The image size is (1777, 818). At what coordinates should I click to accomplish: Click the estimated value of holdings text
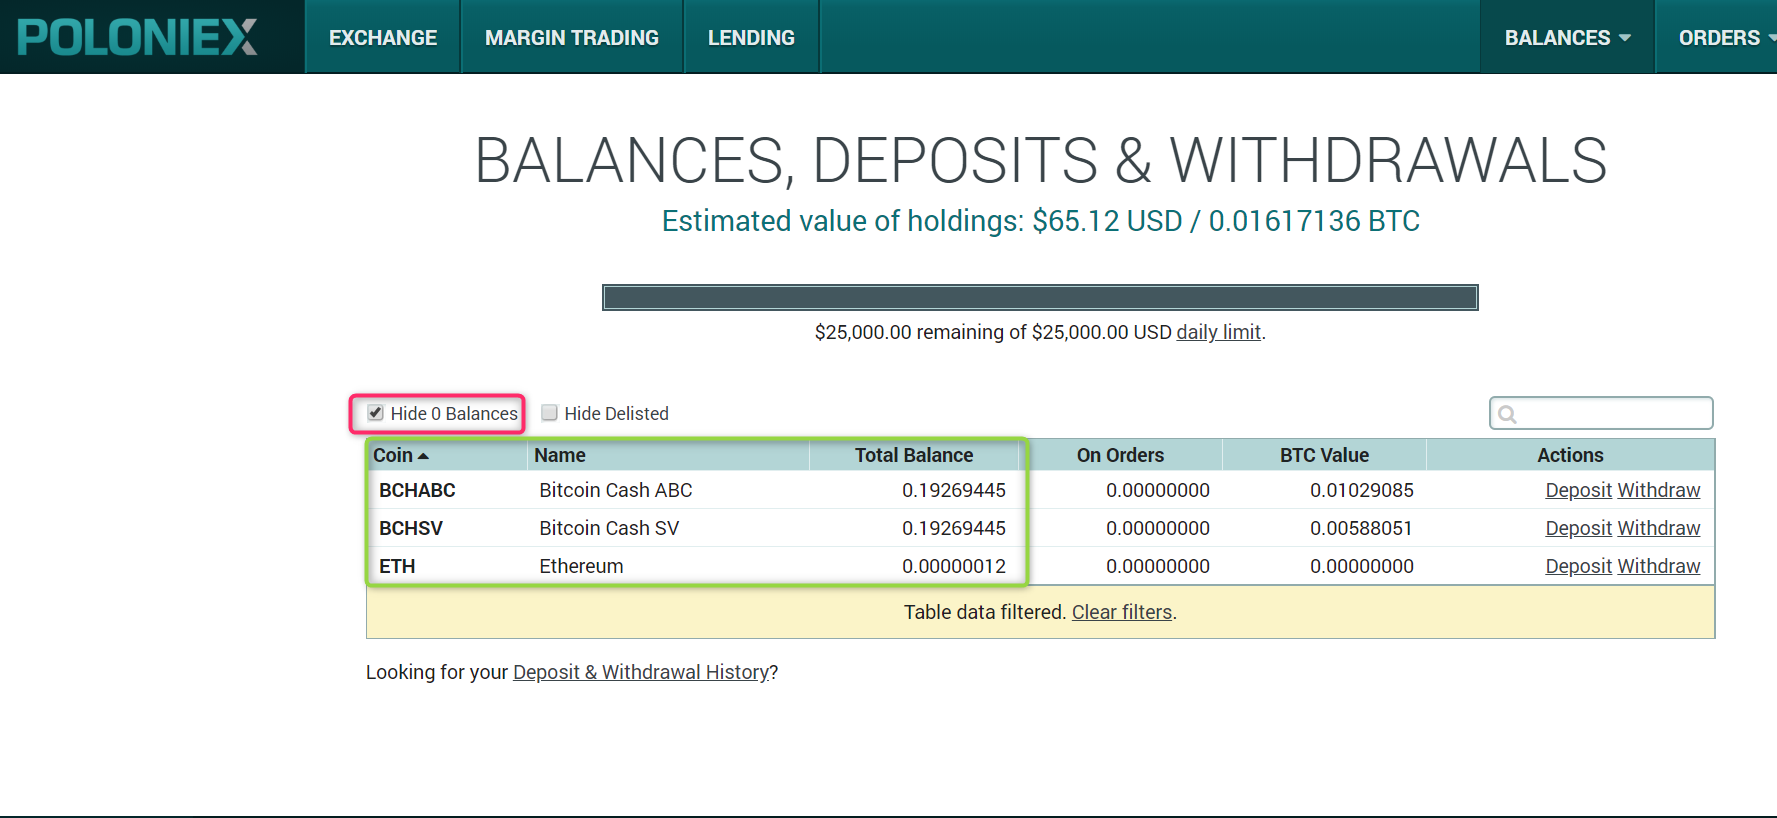1040,221
